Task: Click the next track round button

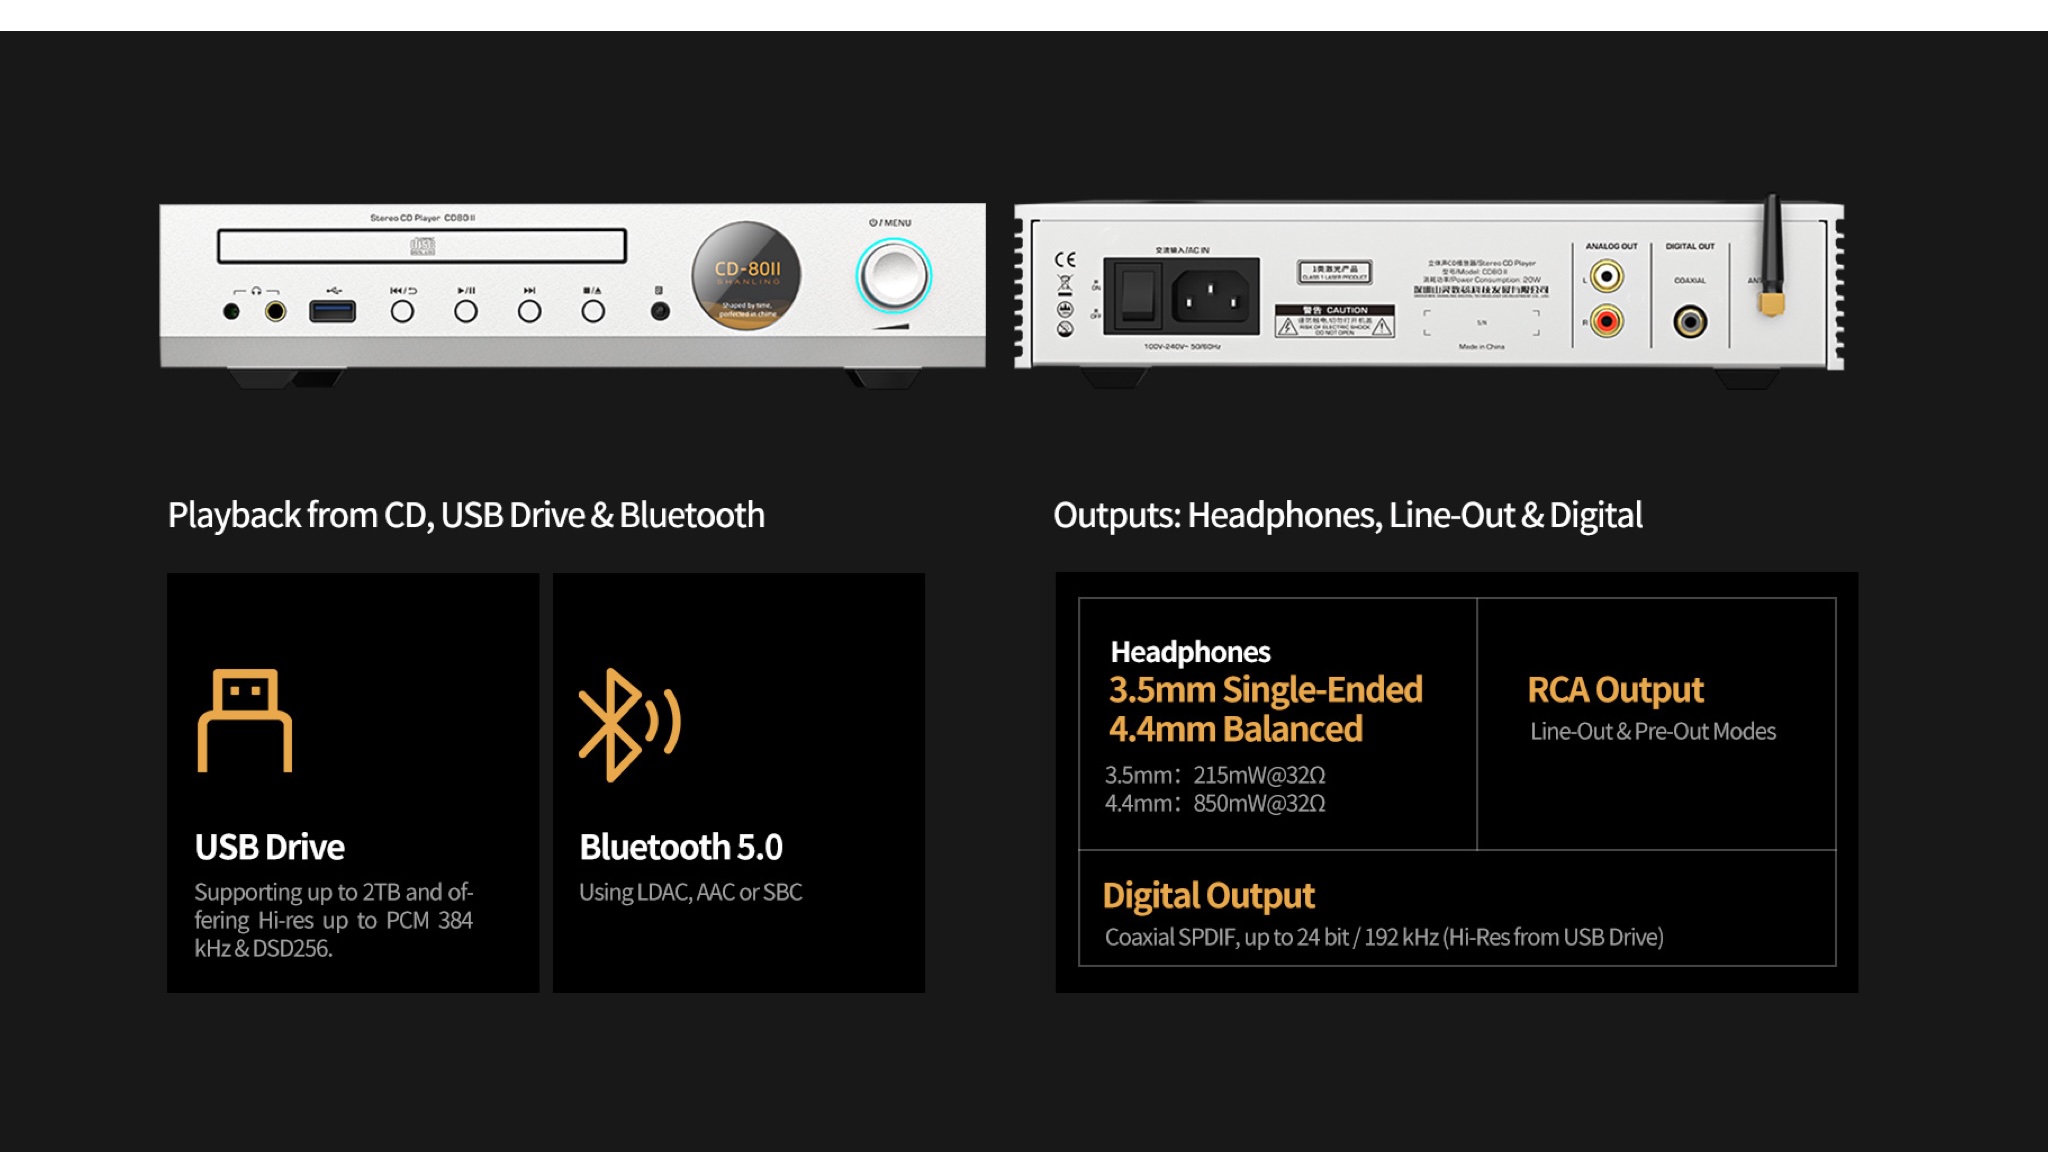Action: tap(530, 311)
